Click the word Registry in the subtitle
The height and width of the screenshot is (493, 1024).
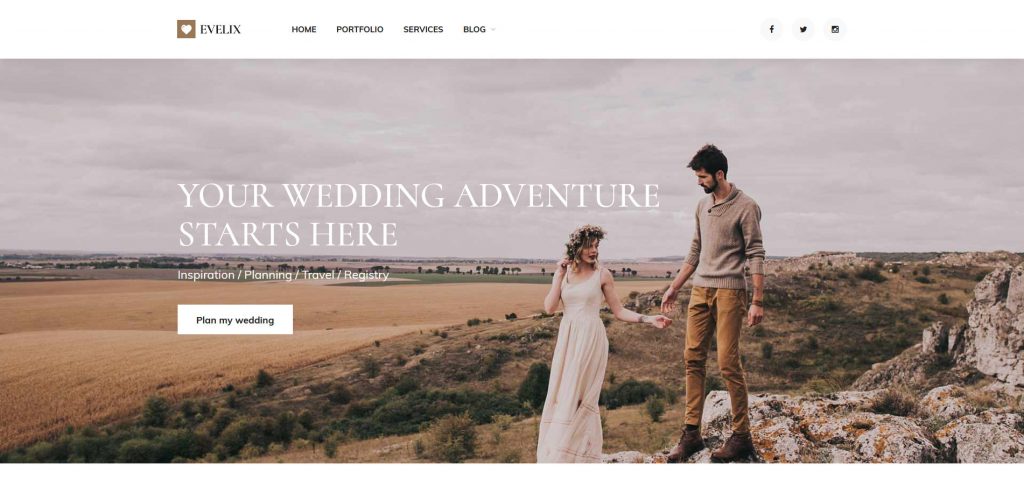366,275
